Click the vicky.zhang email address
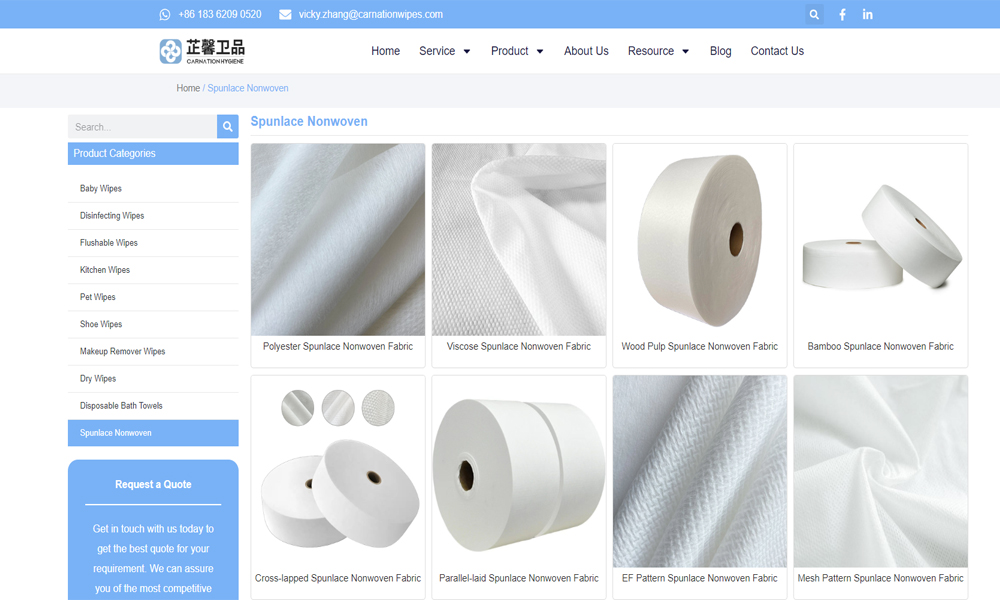The image size is (1000, 600). (370, 14)
